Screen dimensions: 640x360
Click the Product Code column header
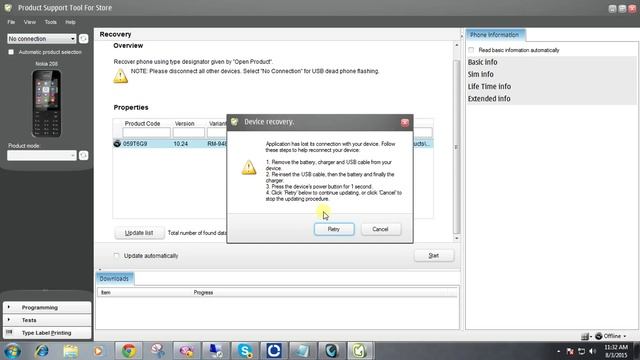point(142,123)
